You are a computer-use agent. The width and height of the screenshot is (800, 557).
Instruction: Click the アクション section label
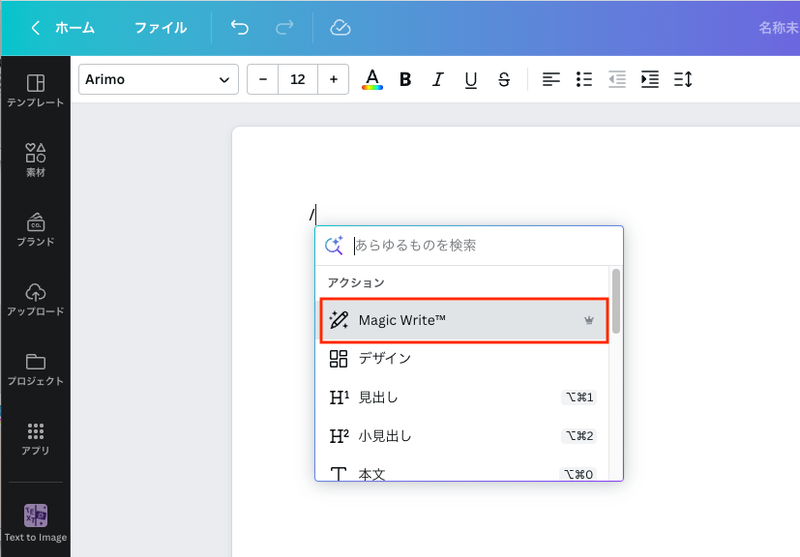click(x=356, y=283)
